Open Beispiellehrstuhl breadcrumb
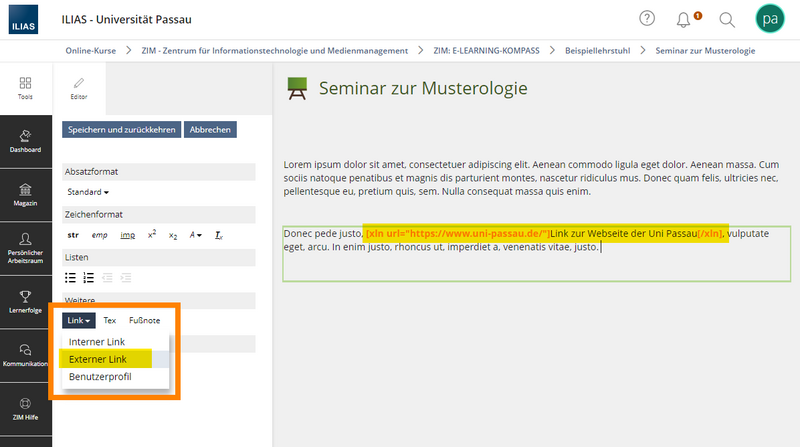The width and height of the screenshot is (800, 447). (x=597, y=51)
